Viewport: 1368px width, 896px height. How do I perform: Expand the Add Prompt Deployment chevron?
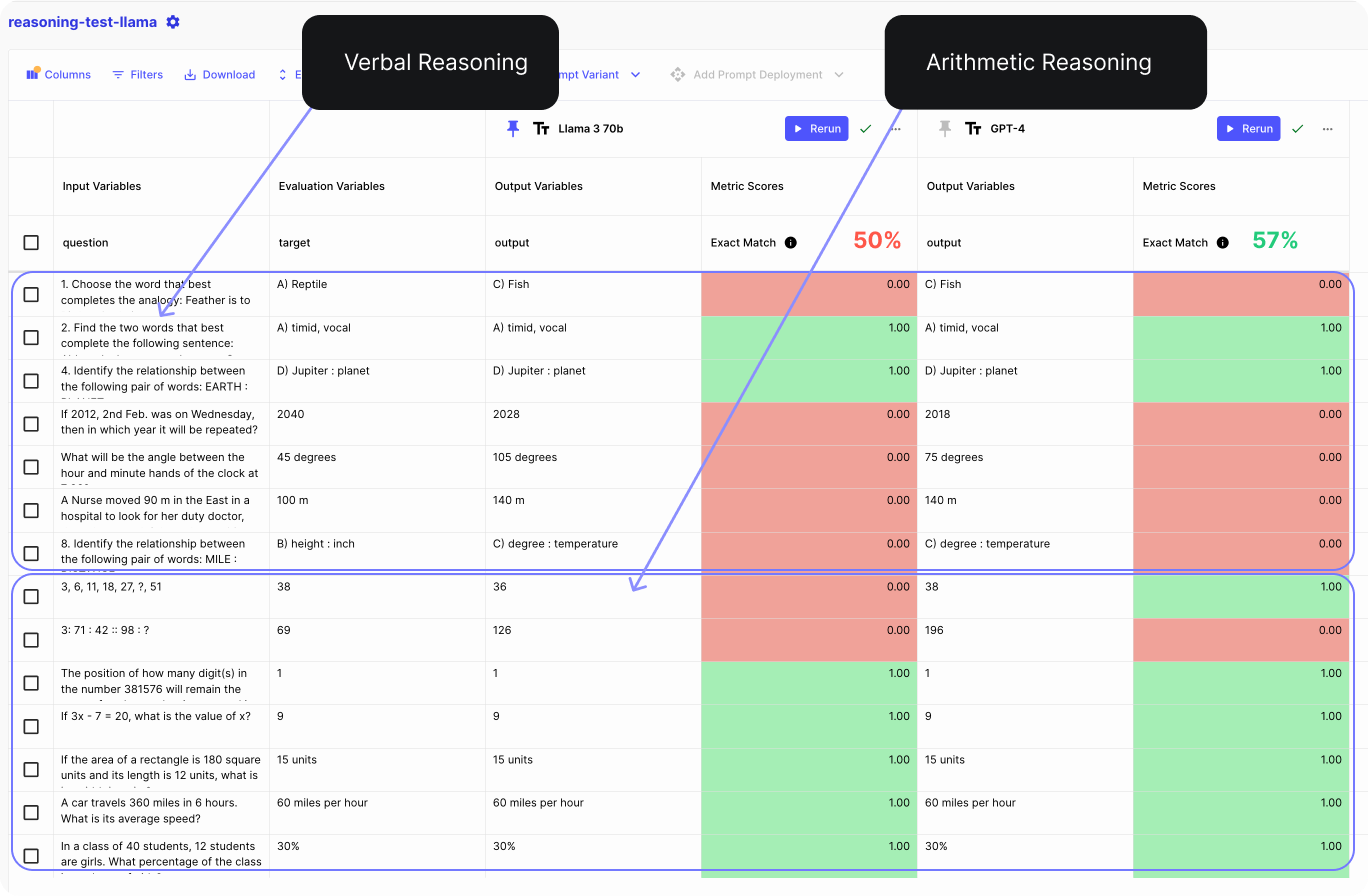(839, 75)
